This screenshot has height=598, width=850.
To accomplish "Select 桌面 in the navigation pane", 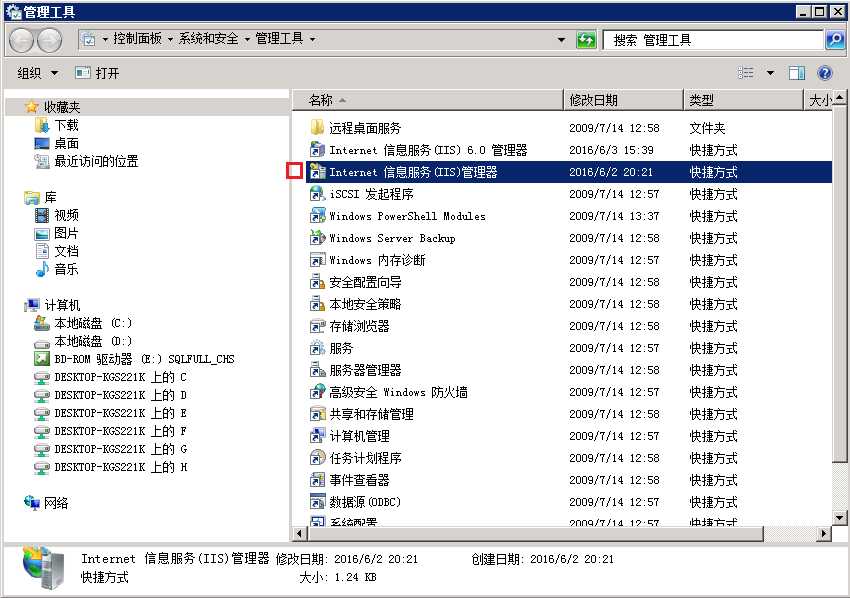I will [66, 143].
